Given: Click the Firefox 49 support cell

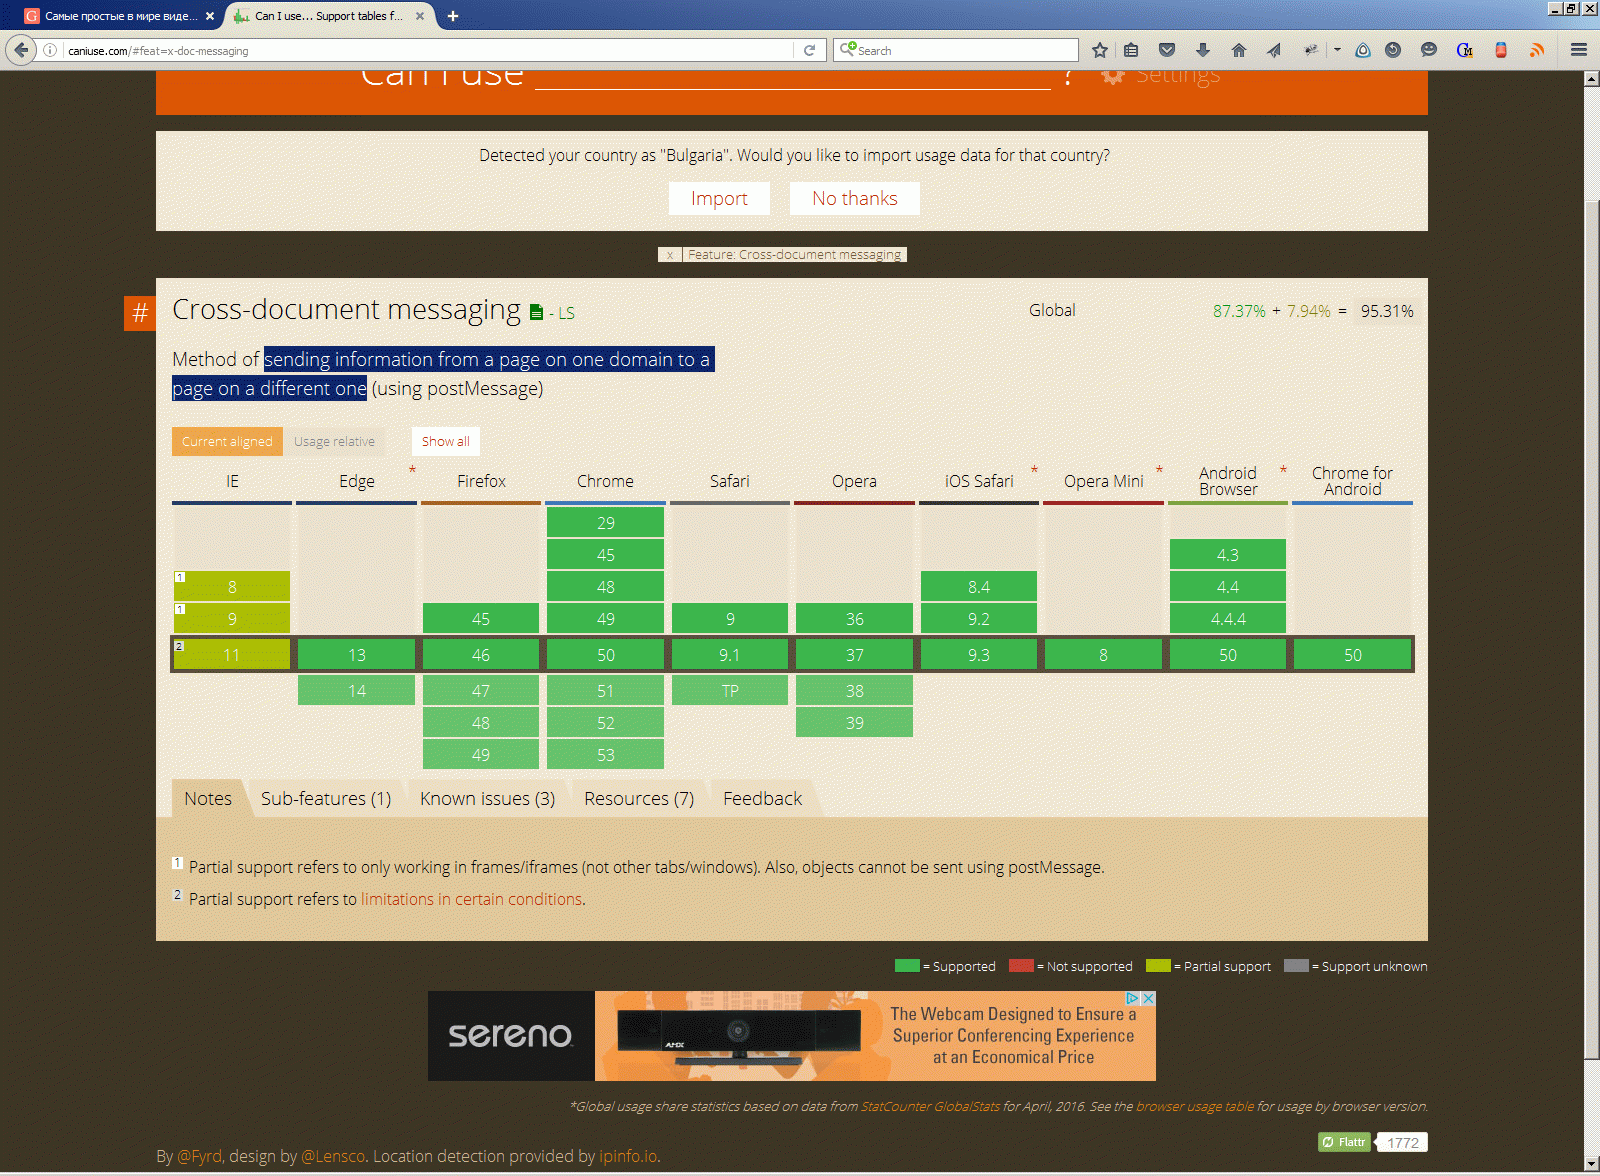Looking at the screenshot, I should click(481, 755).
